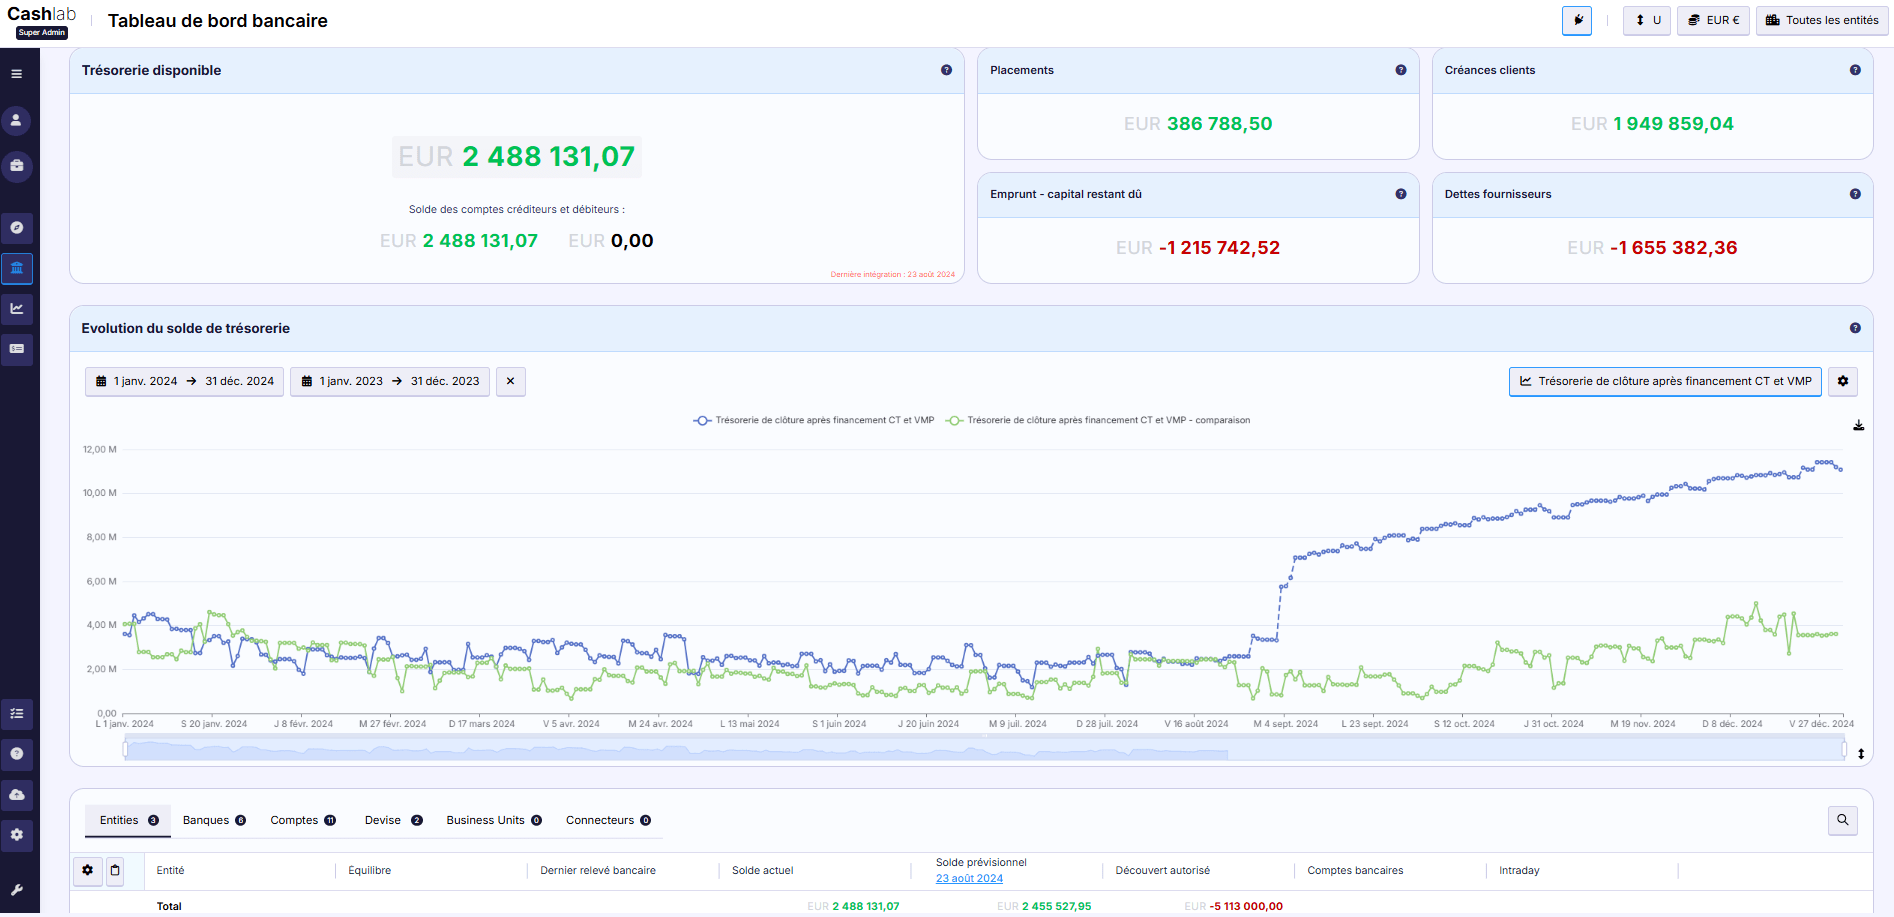The image size is (1894, 917).
Task: Click the cloud sync sidebar icon
Action: pos(16,795)
